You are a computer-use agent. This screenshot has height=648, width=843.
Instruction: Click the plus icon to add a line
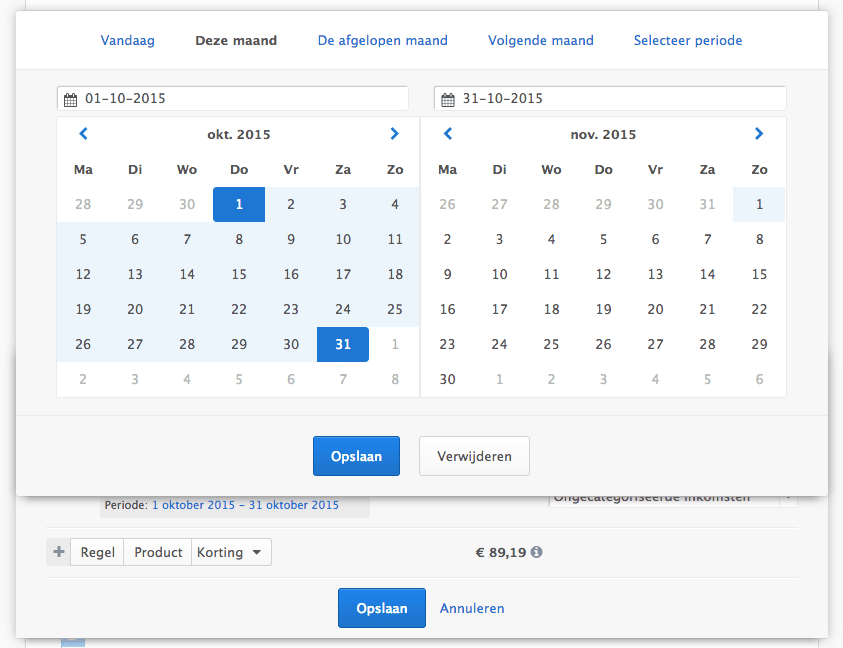click(58, 551)
